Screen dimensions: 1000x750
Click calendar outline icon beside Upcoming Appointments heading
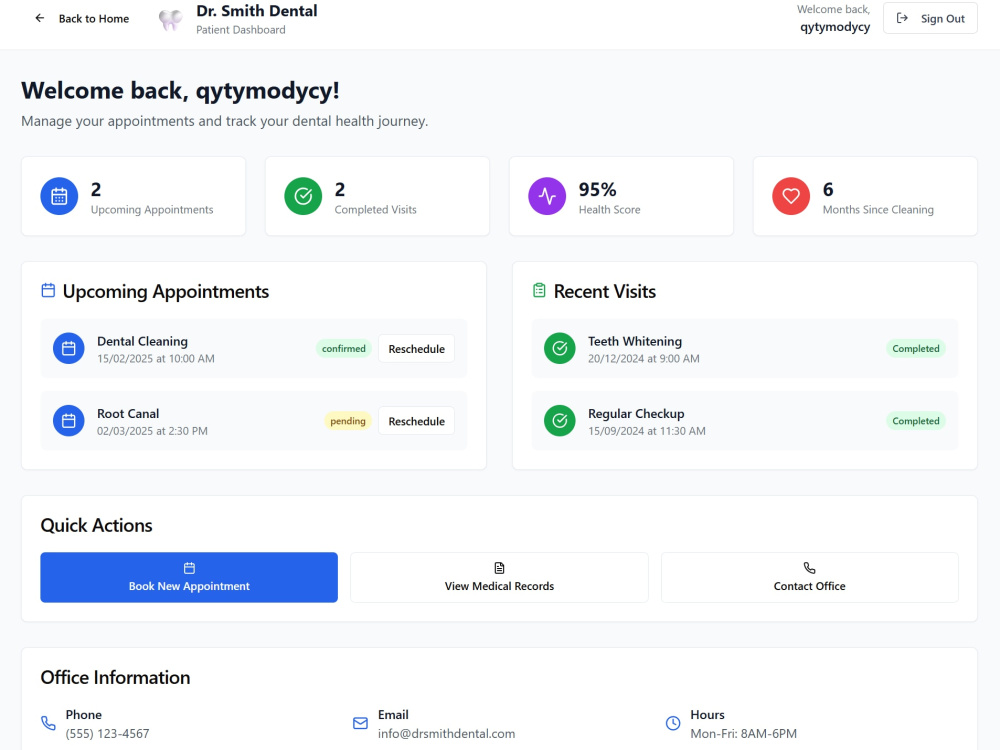48,291
